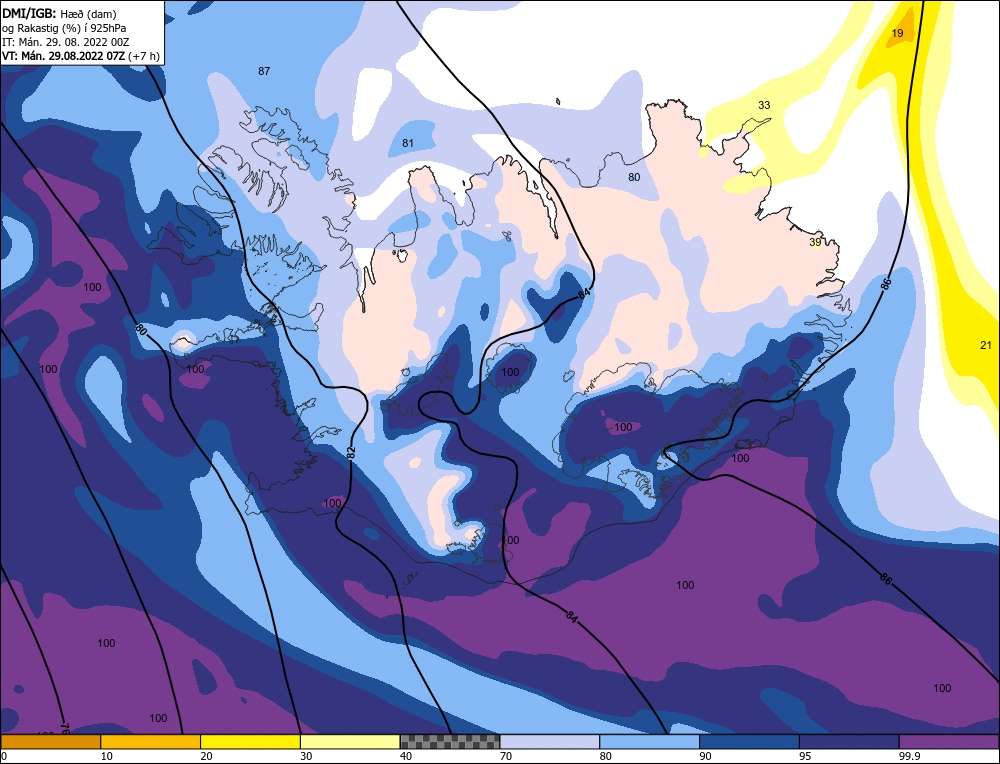Click the '20' tick label under the legend
The image size is (1000, 764).
pos(207,756)
